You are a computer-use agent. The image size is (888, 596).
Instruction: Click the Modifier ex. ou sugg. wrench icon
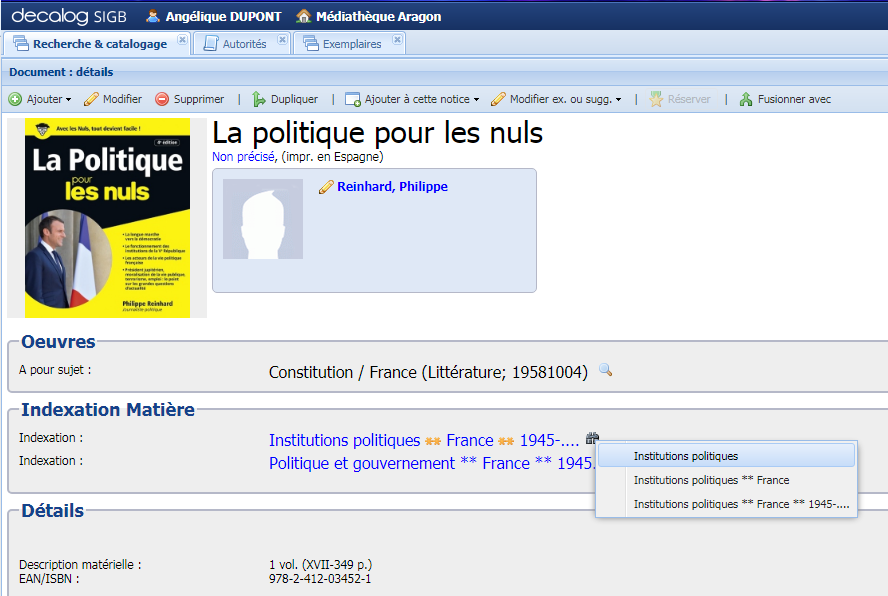497,99
